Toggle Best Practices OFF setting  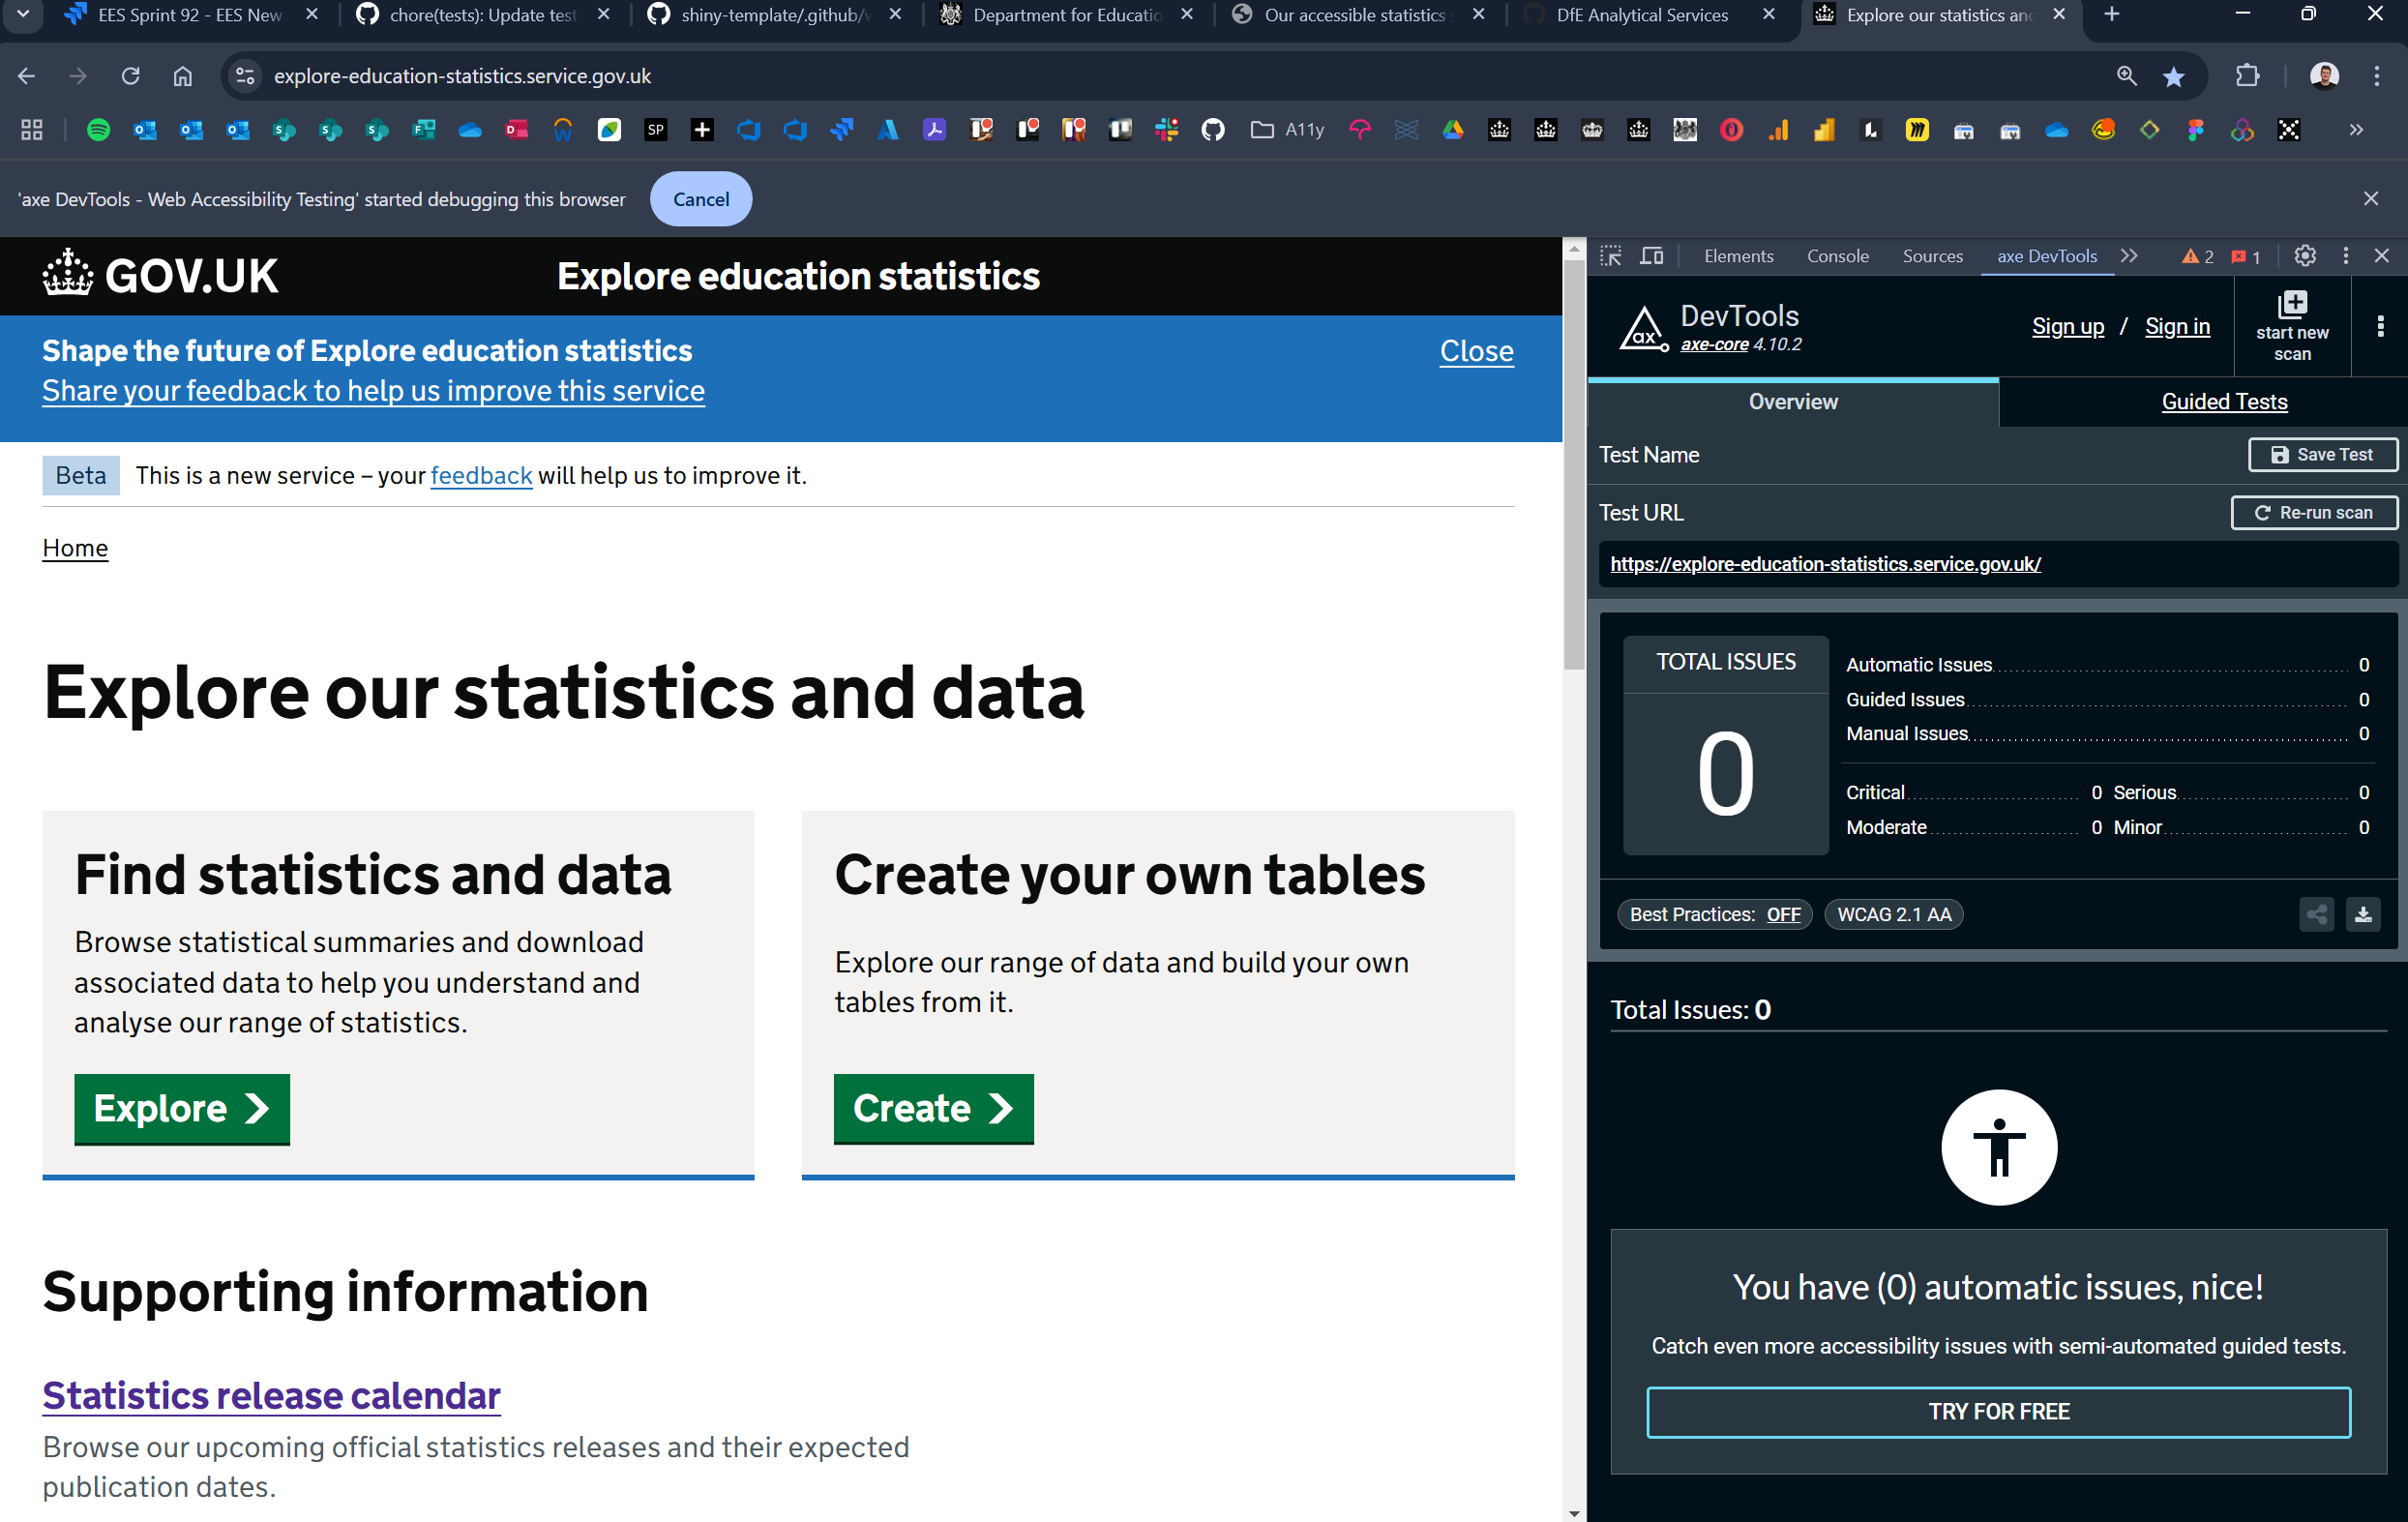click(x=1783, y=914)
